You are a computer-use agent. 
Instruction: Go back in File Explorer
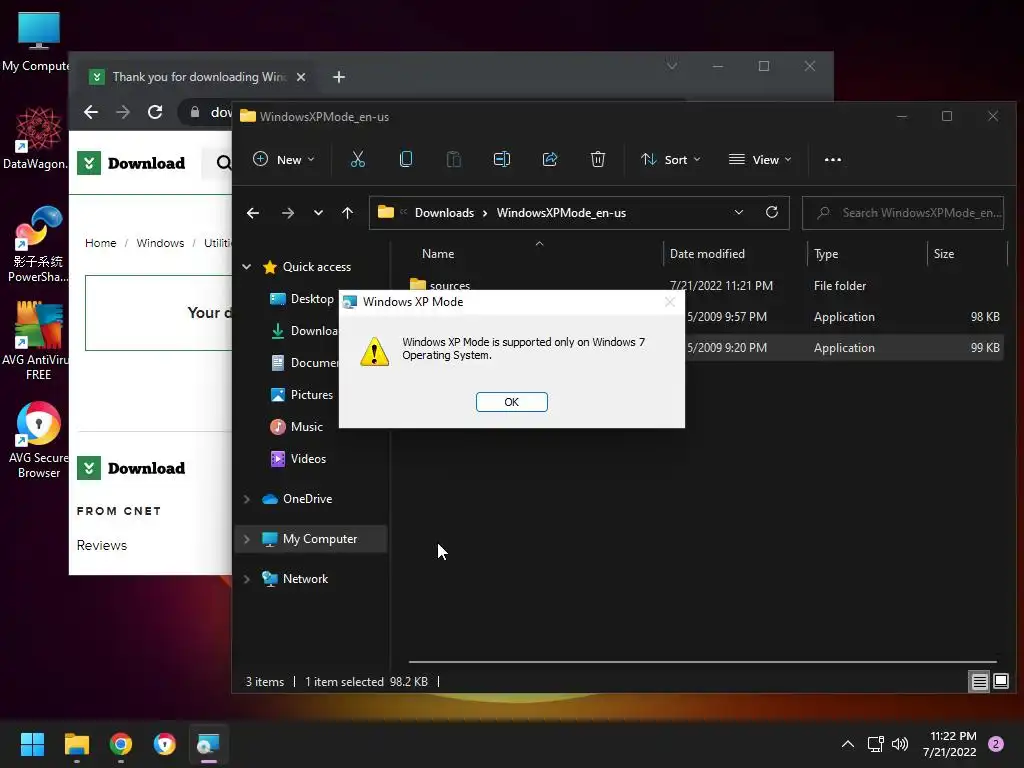[x=253, y=213]
